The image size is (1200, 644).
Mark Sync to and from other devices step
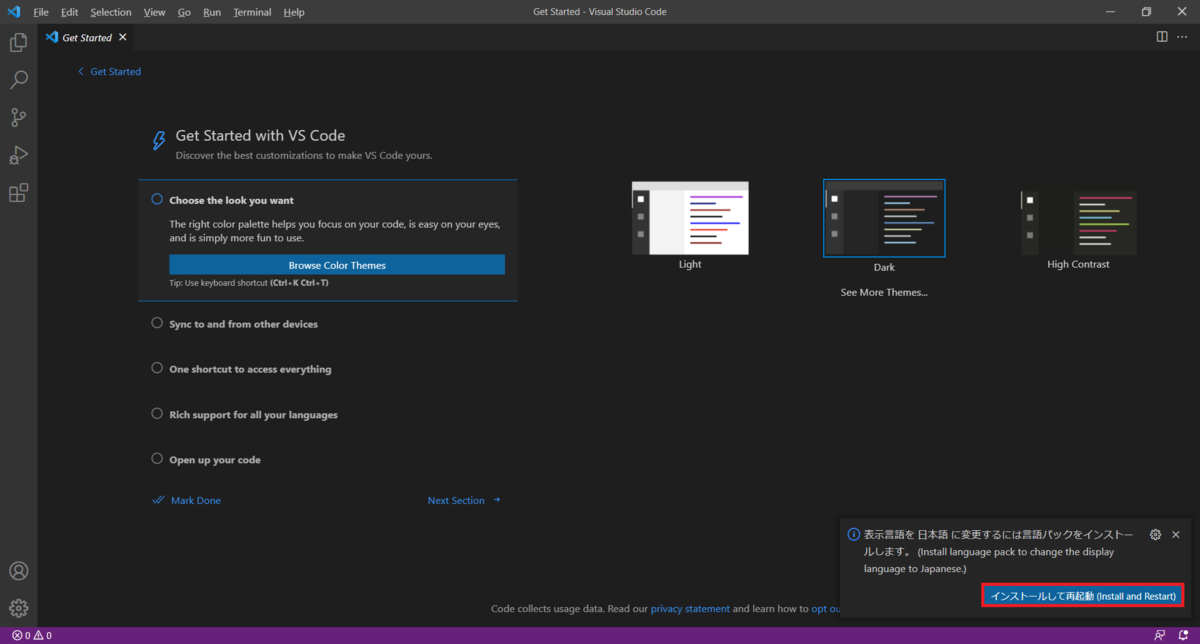(157, 323)
